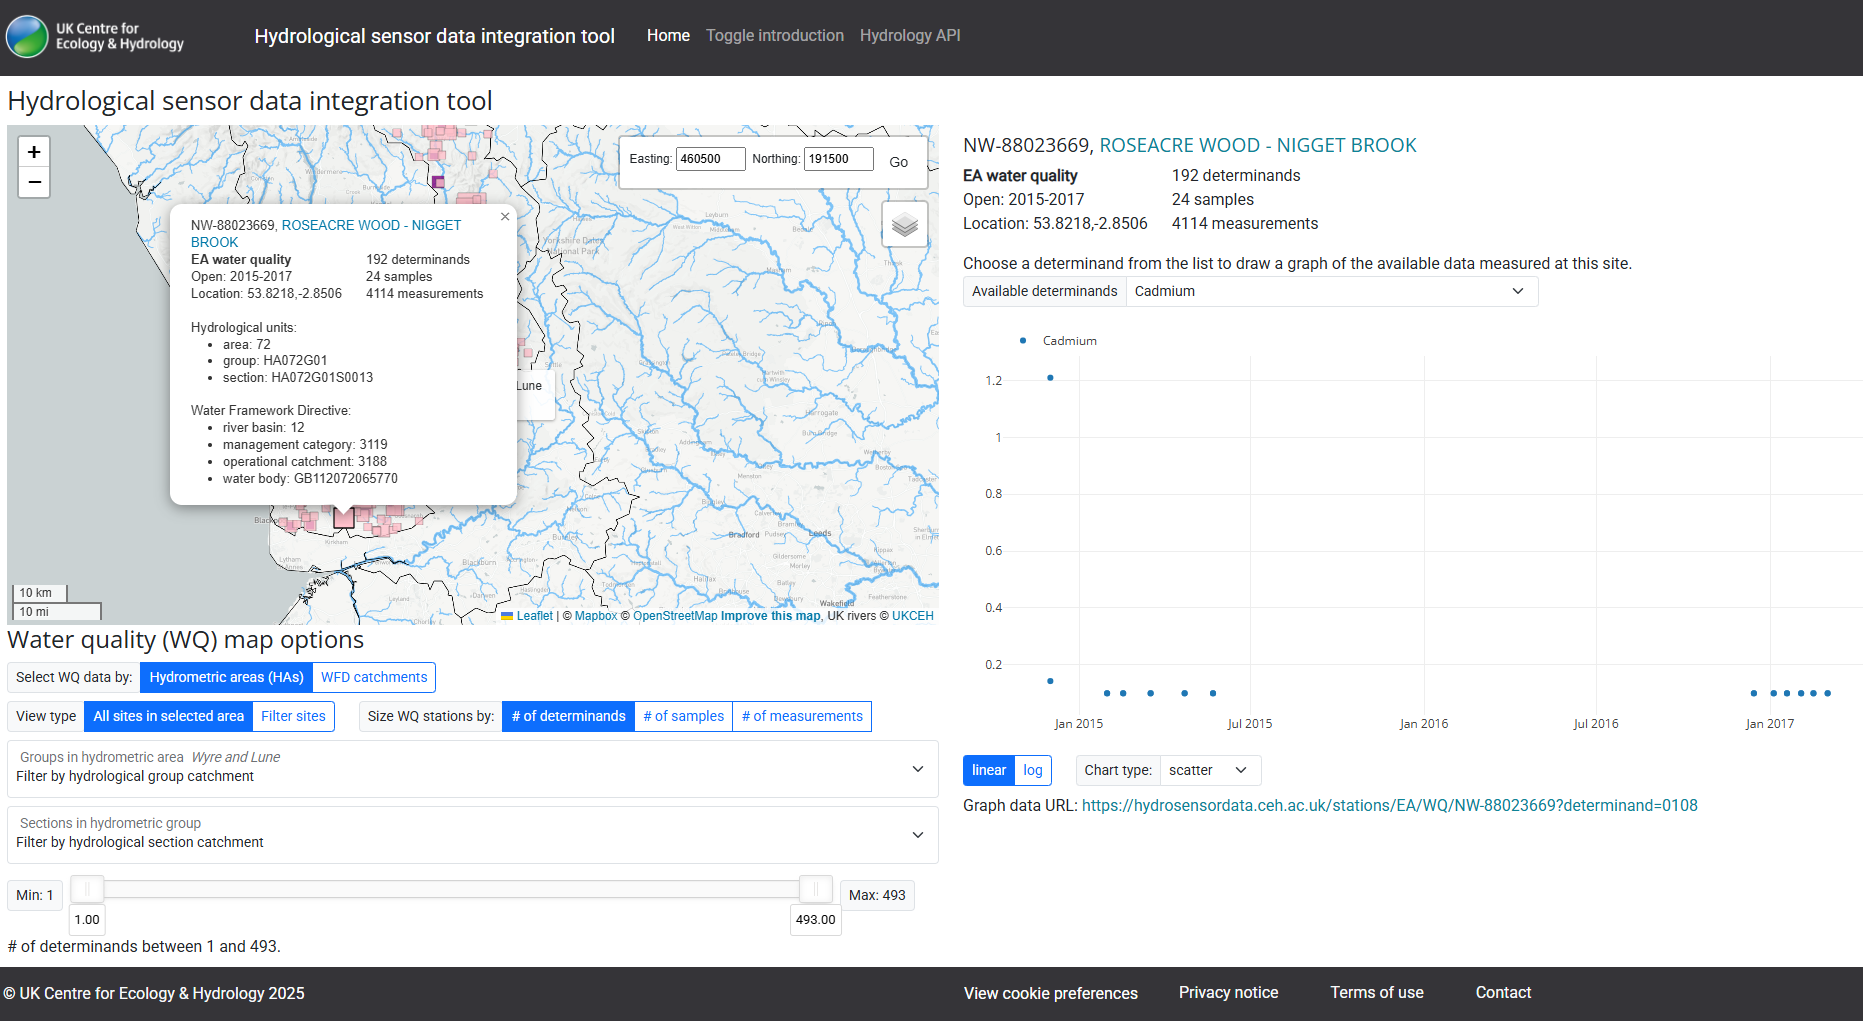Switch WQ data selection to WFD catchments
Viewport: 1863px width, 1027px height.
[373, 677]
